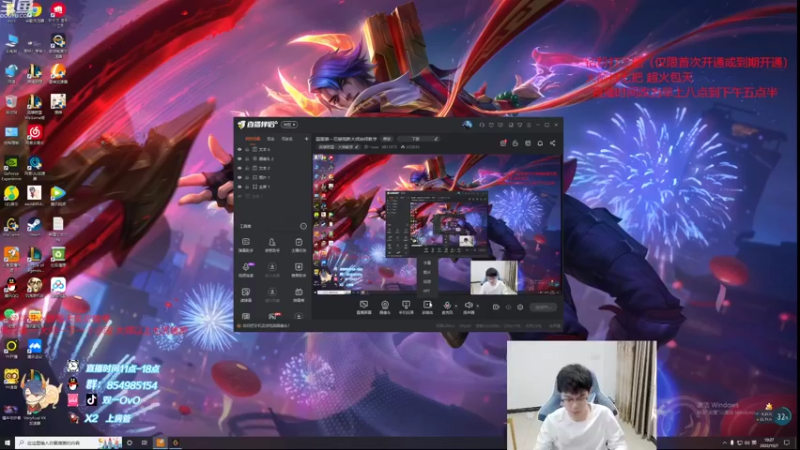Open the headset support icon in title bar
The height and width of the screenshot is (450, 800).
click(482, 125)
